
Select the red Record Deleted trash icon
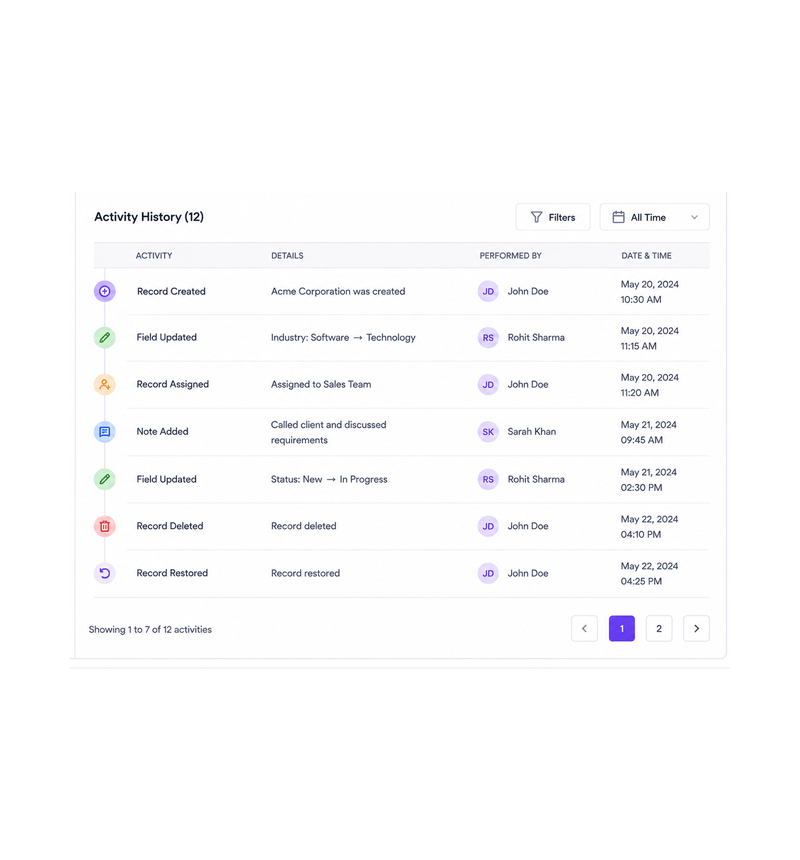point(105,526)
